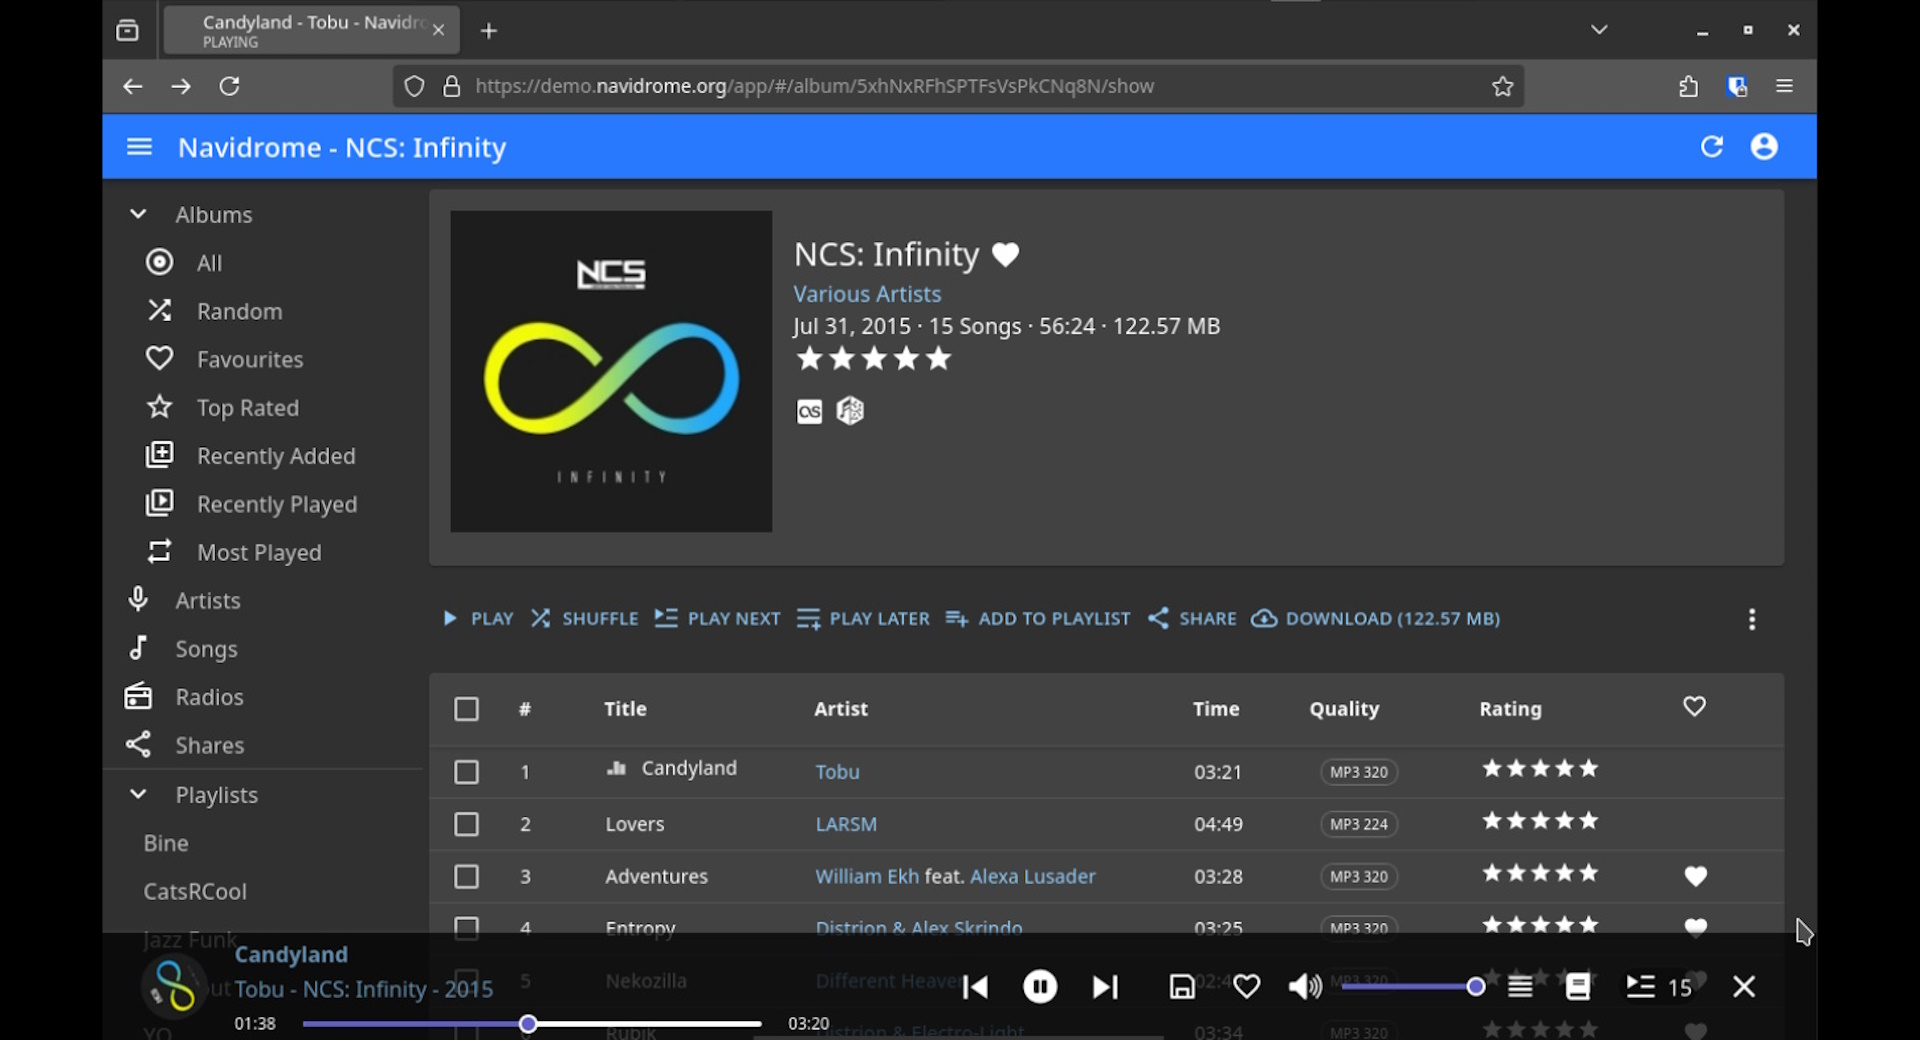Click the user profile icon
Image resolution: width=1920 pixels, height=1040 pixels.
coord(1764,147)
